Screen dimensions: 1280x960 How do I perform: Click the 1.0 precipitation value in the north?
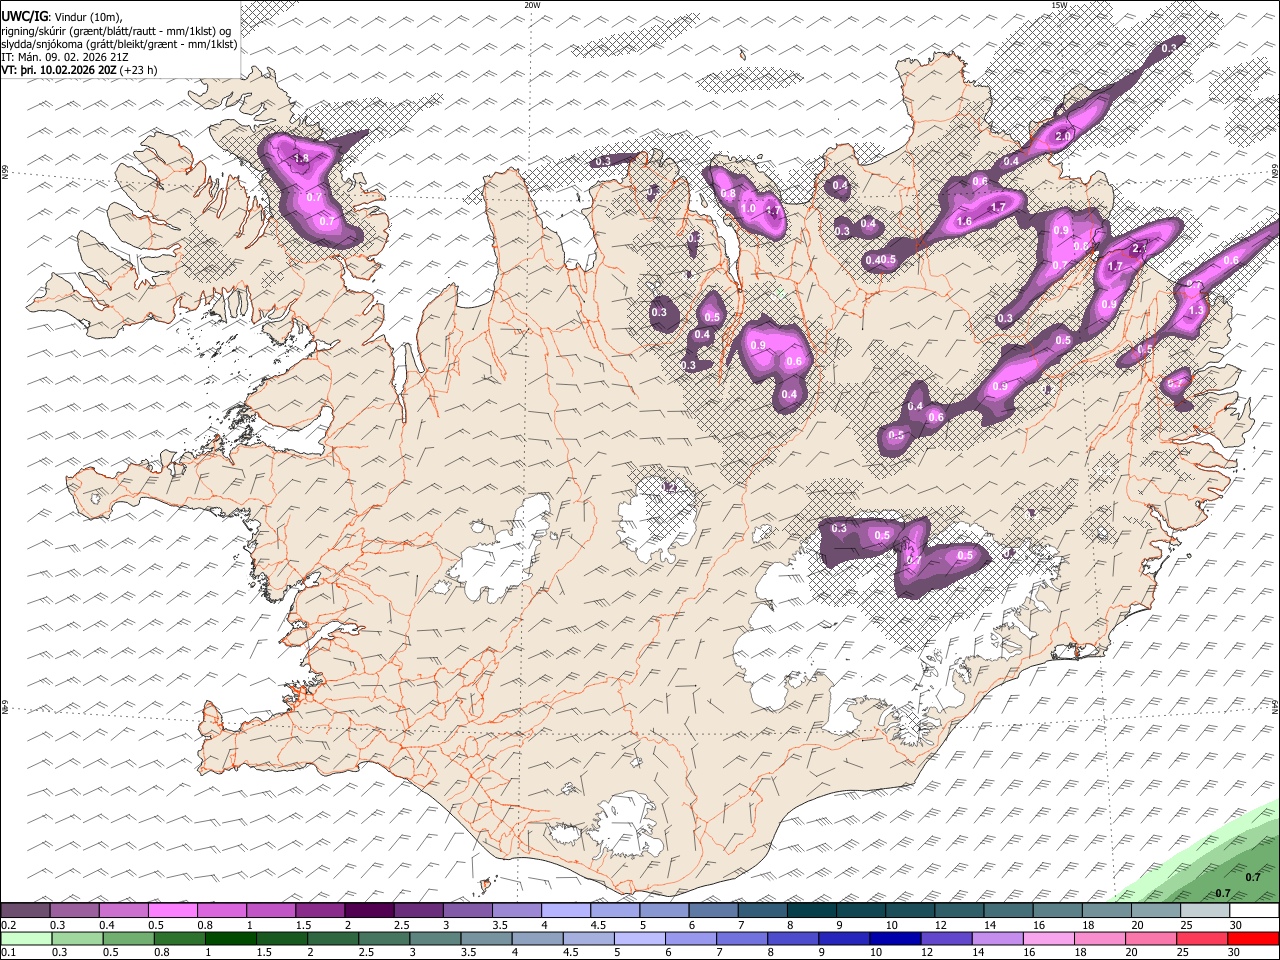tap(749, 208)
